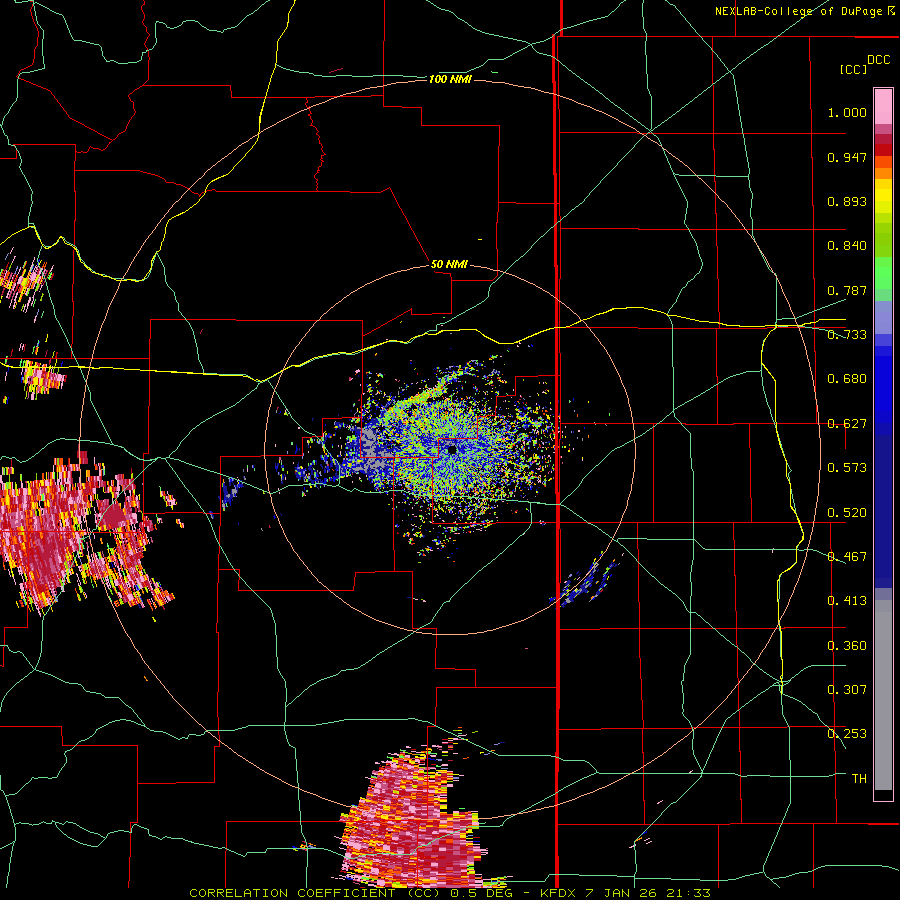Click the 0.413 scale value
Image resolution: width=900 pixels, height=900 pixels.
847,601
